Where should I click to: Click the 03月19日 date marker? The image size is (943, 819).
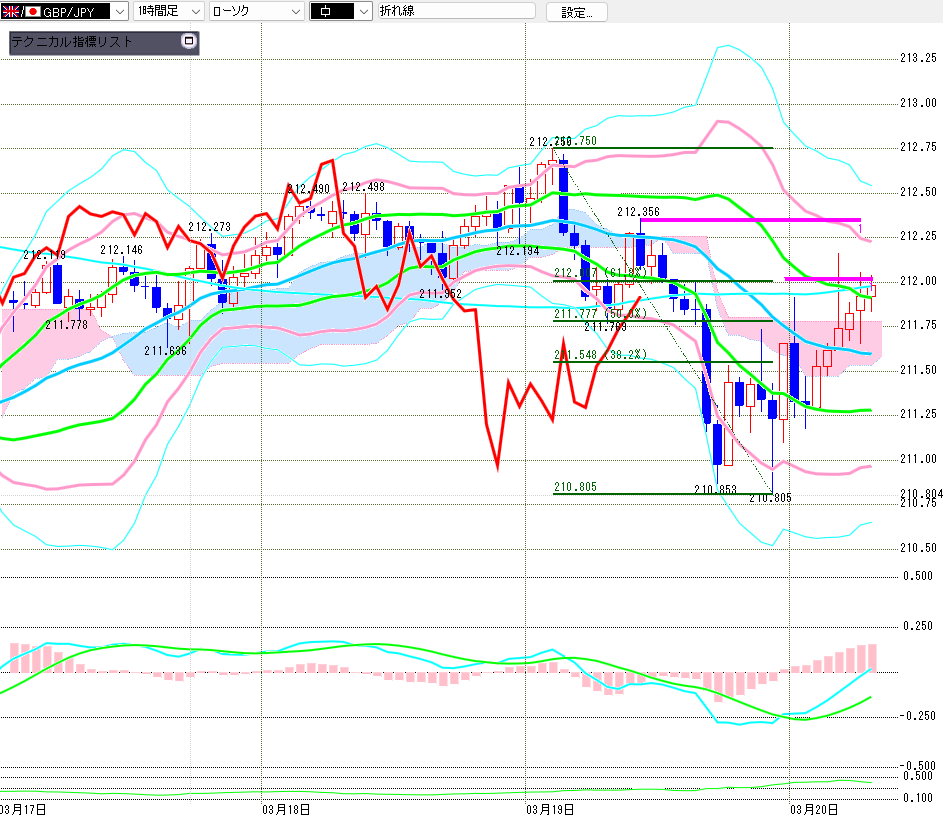549,808
